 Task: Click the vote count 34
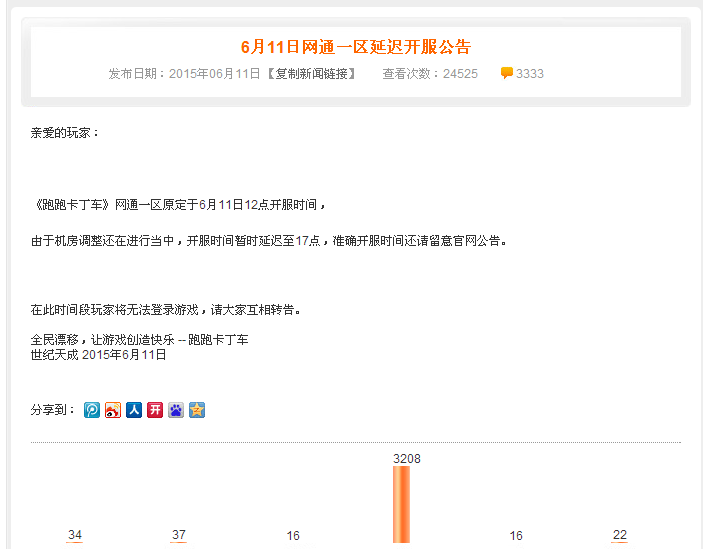(75, 535)
